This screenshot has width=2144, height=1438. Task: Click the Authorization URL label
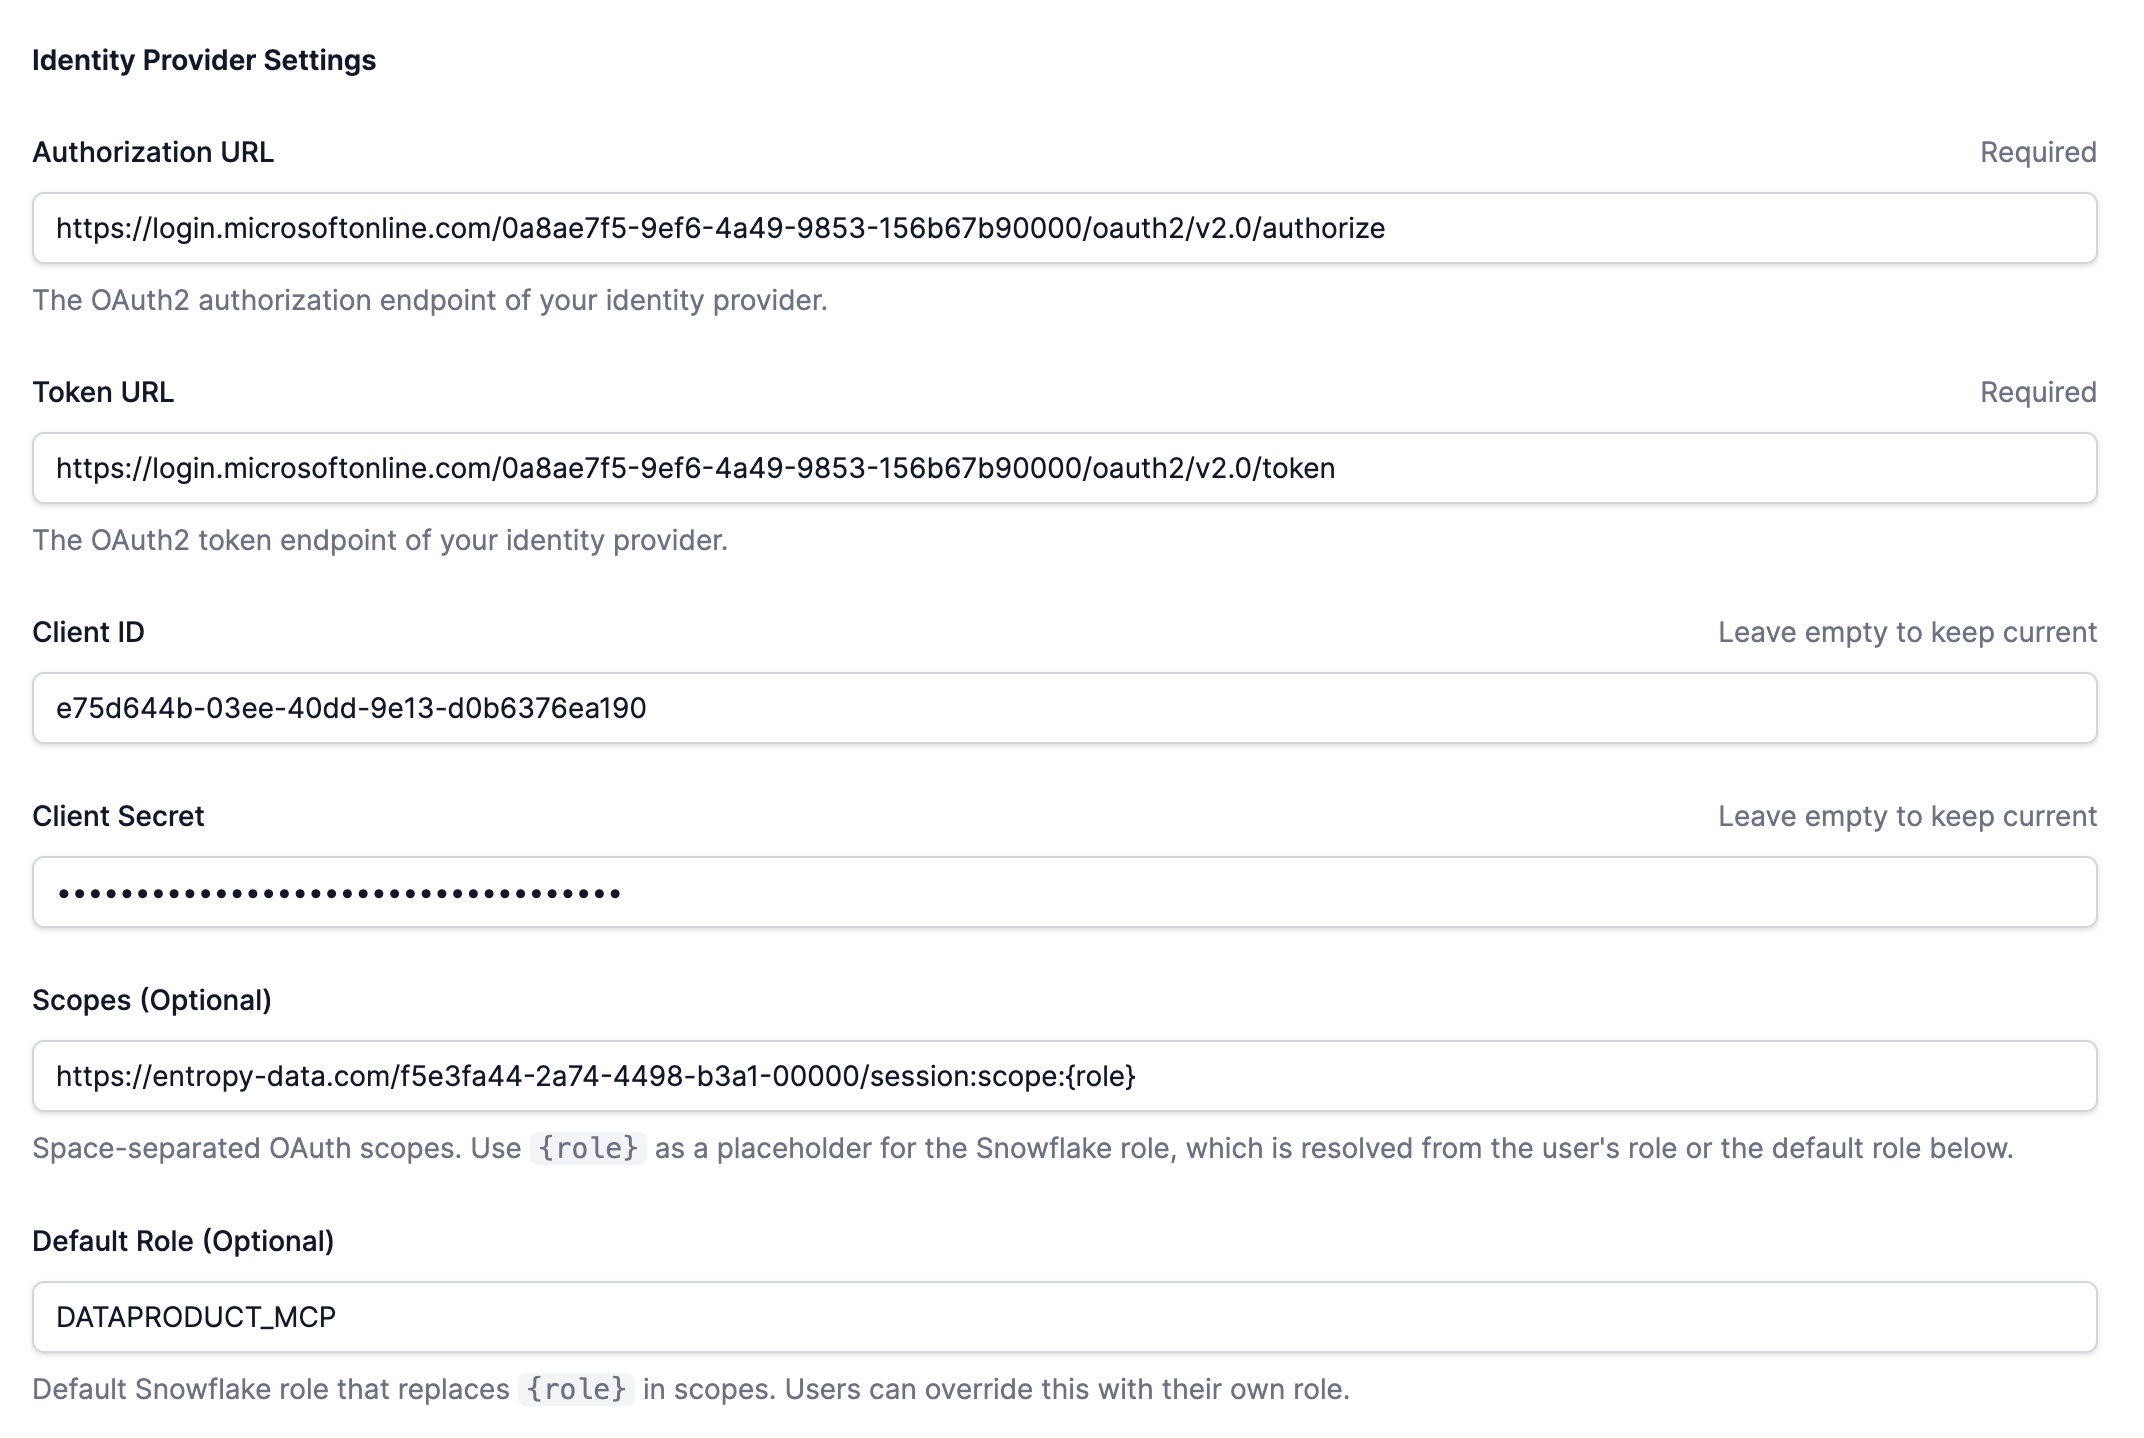click(152, 152)
